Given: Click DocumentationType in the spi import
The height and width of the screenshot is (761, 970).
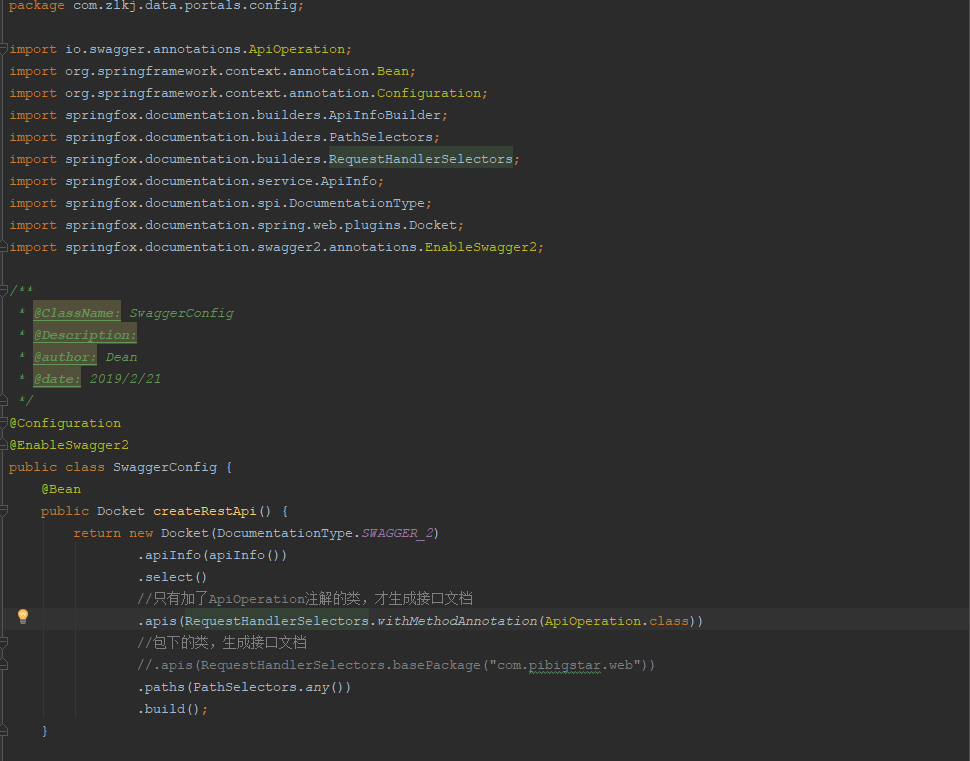Looking at the screenshot, I should (x=357, y=203).
